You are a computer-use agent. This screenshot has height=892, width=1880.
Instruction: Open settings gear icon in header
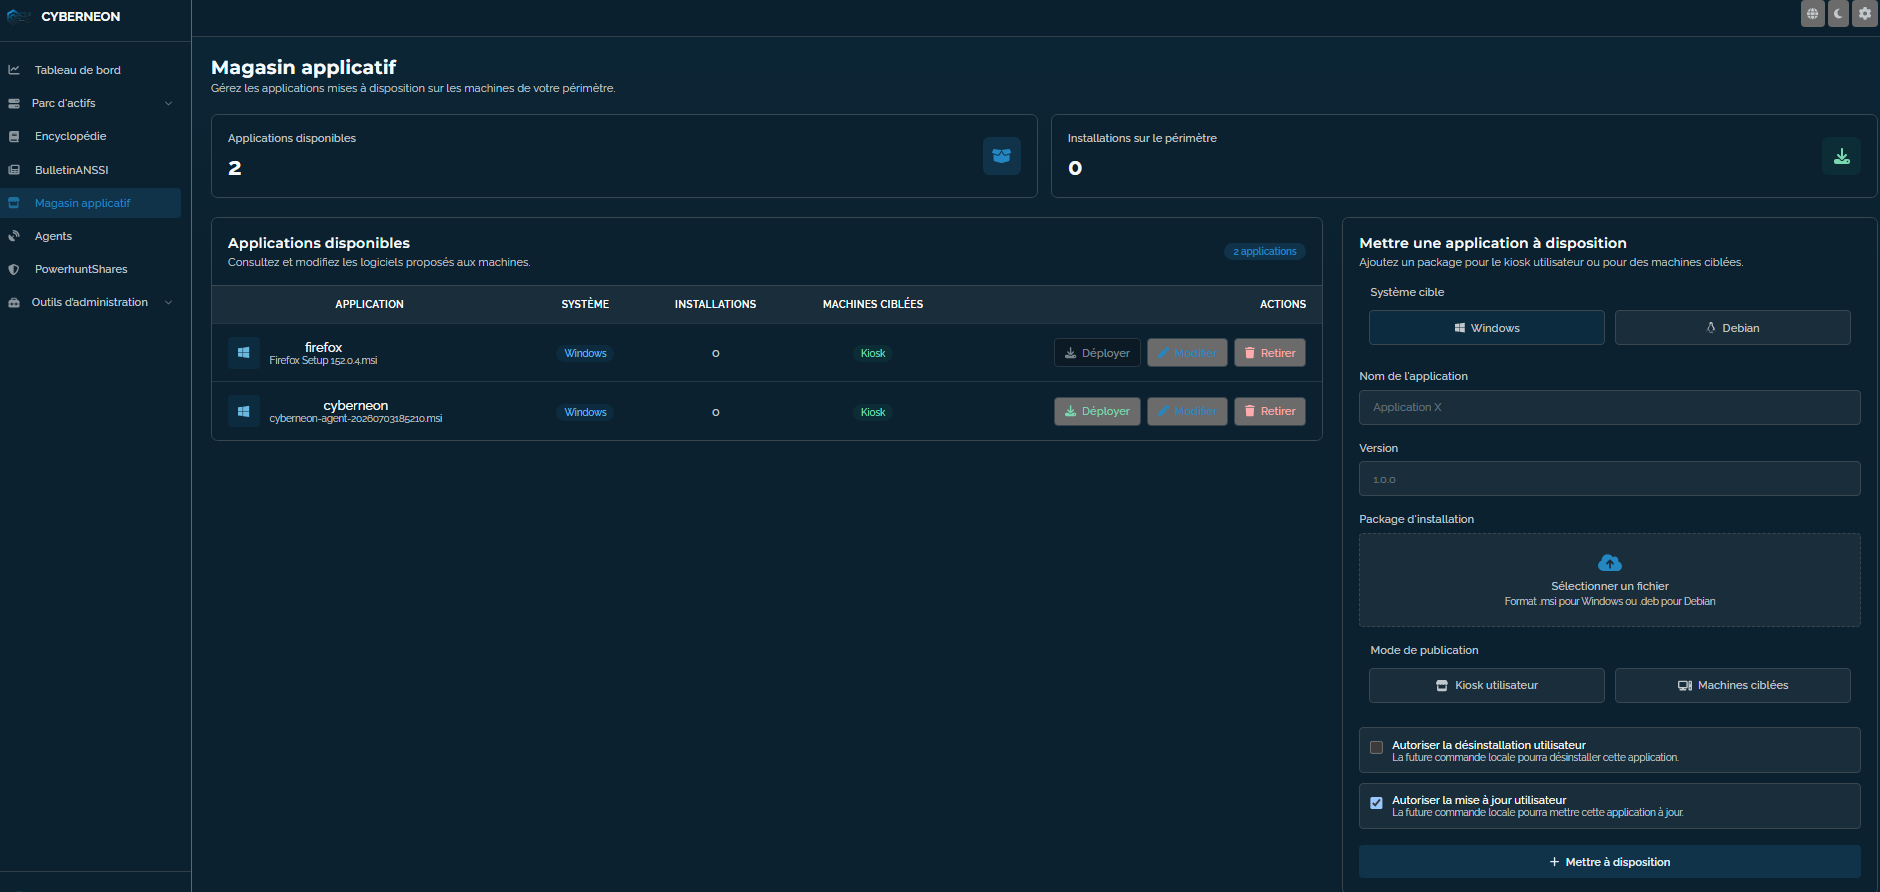pos(1864,14)
